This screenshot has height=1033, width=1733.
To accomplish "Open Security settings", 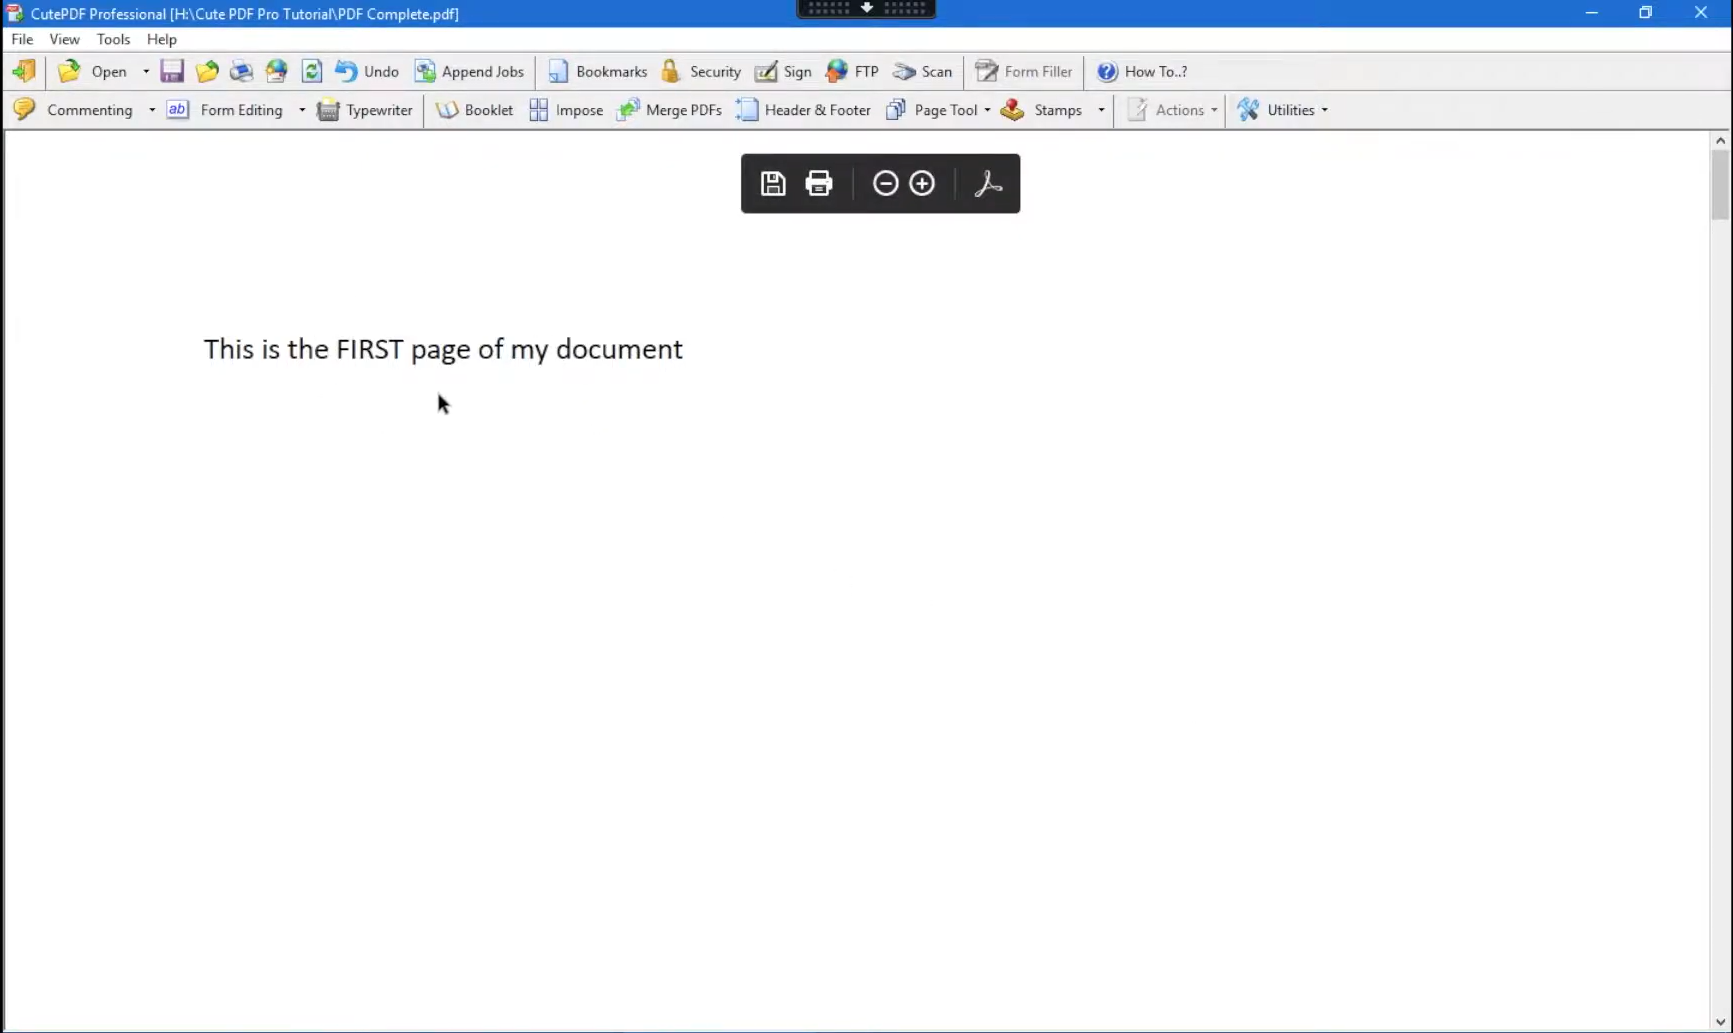I will 701,71.
